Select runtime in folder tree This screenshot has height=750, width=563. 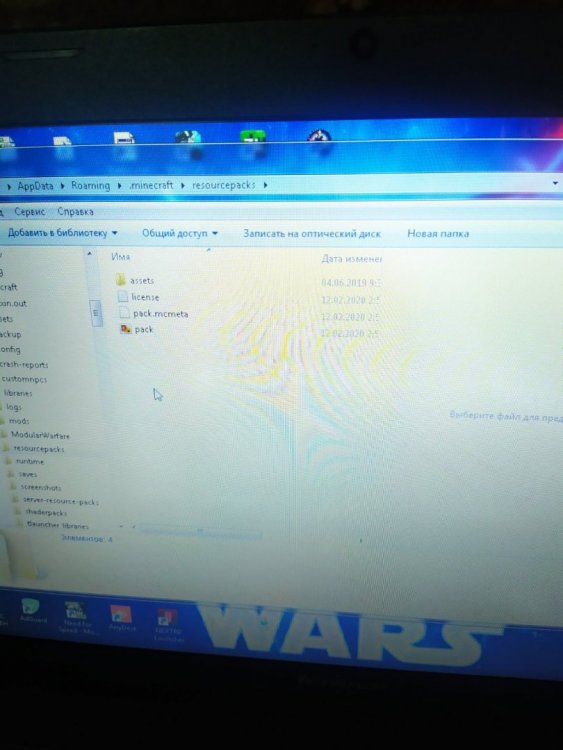pos(30,462)
